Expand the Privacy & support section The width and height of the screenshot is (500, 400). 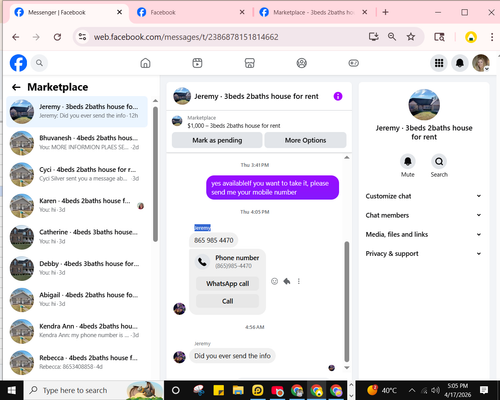423,254
